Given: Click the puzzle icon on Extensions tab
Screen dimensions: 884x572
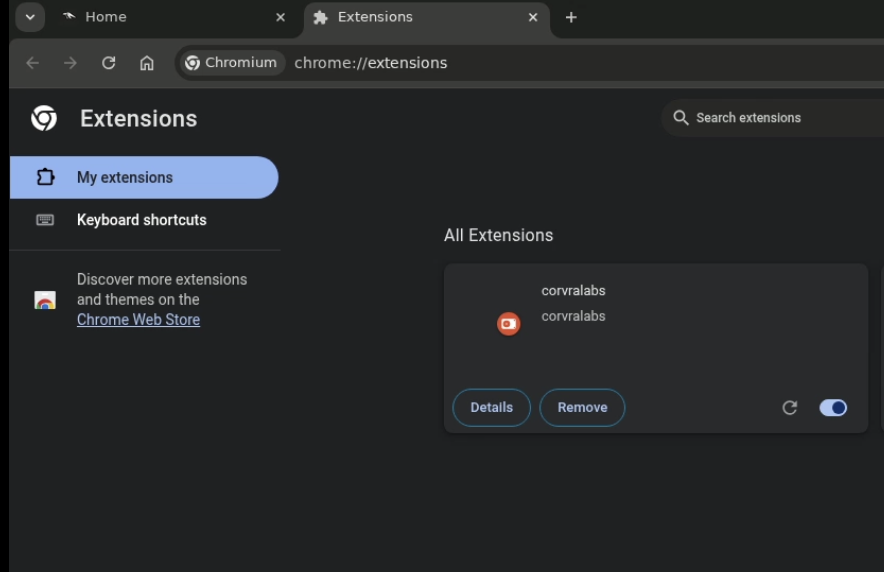Looking at the screenshot, I should click(321, 17).
